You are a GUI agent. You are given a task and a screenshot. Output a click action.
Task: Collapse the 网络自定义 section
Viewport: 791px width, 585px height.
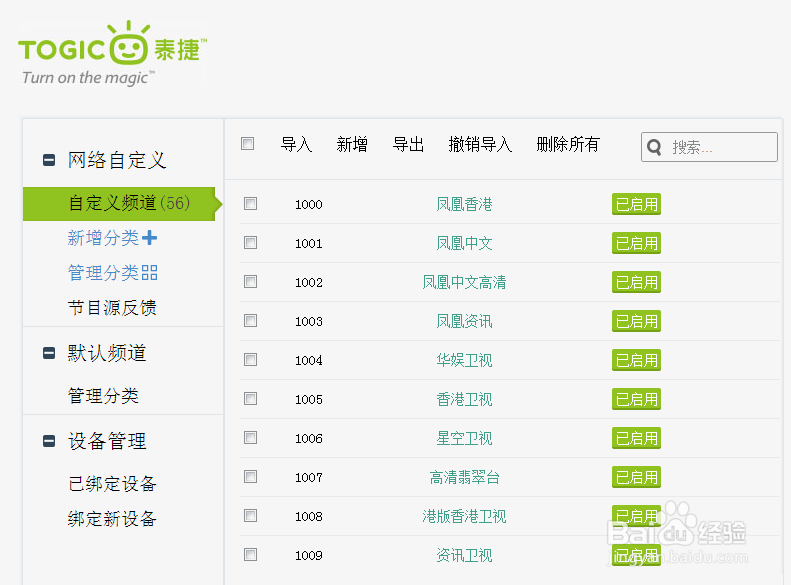tap(49, 160)
